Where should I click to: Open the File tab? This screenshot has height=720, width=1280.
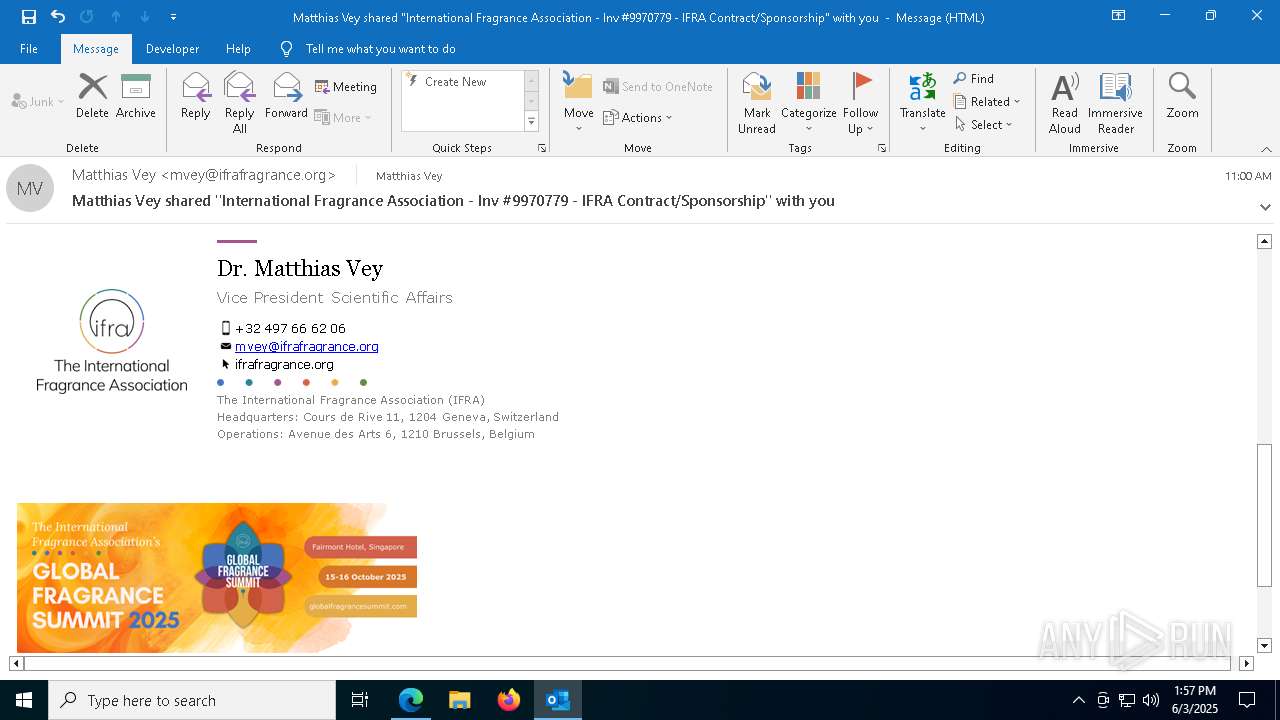click(29, 49)
